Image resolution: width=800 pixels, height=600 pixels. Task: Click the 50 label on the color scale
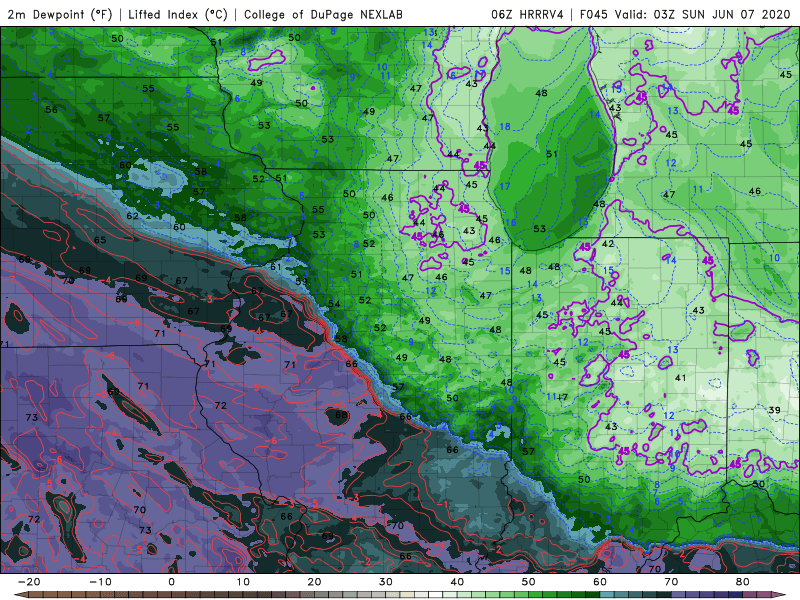[x=529, y=582]
